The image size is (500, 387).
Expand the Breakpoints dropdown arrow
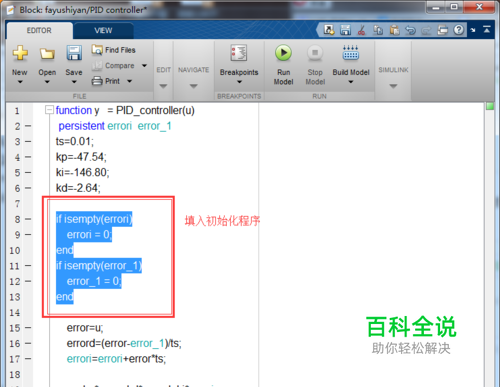[239, 82]
